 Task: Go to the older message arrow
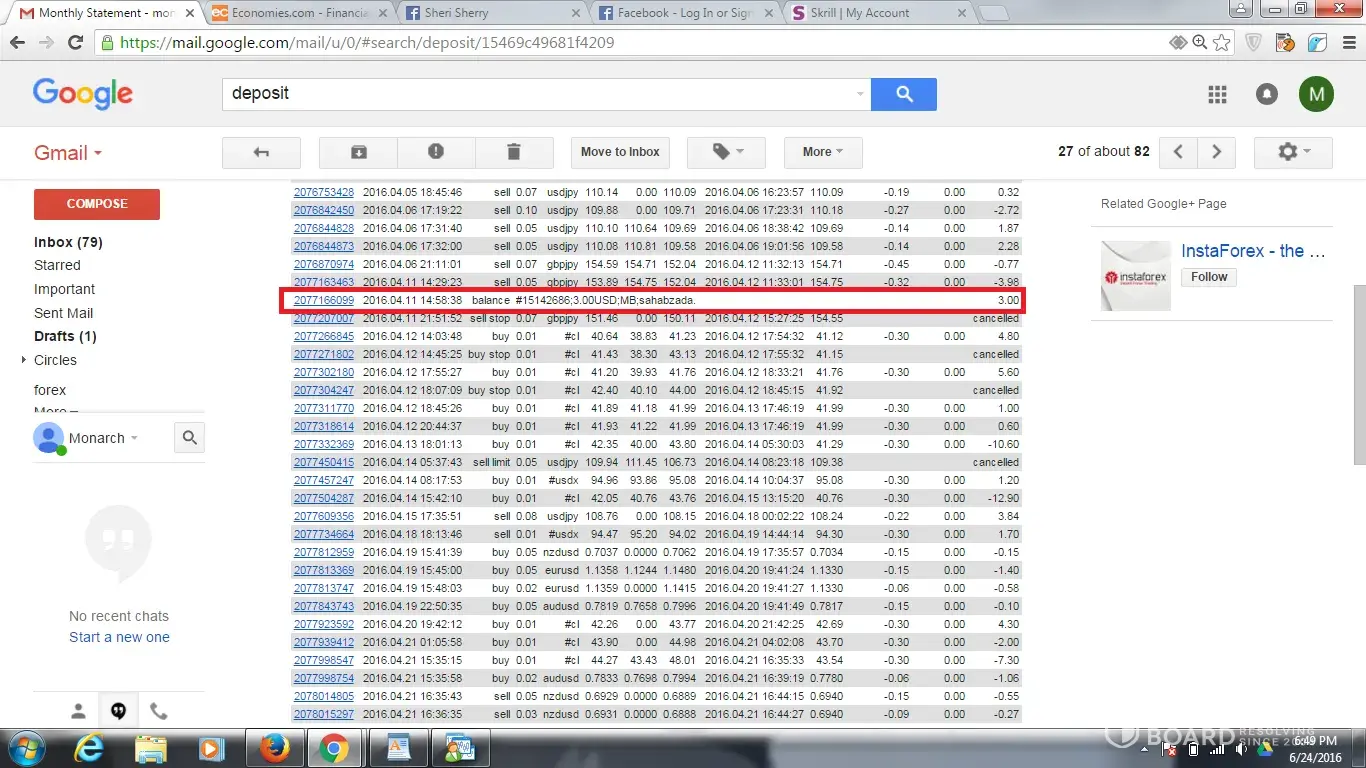tap(1216, 152)
